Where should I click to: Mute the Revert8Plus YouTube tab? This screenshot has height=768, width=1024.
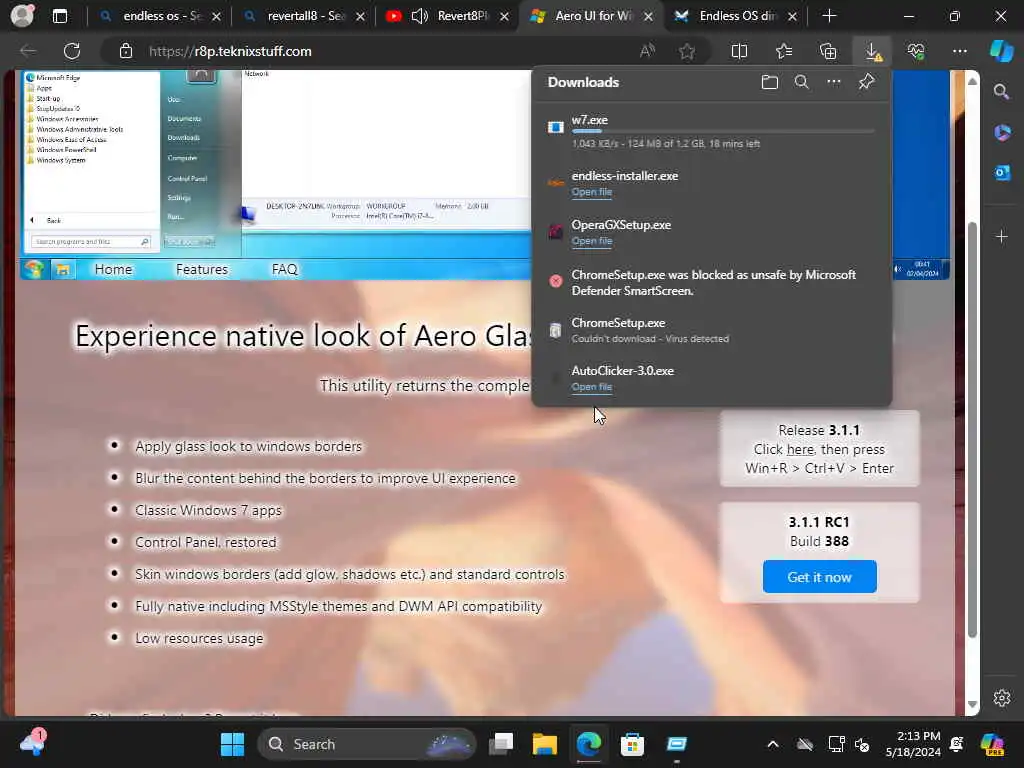(x=419, y=16)
